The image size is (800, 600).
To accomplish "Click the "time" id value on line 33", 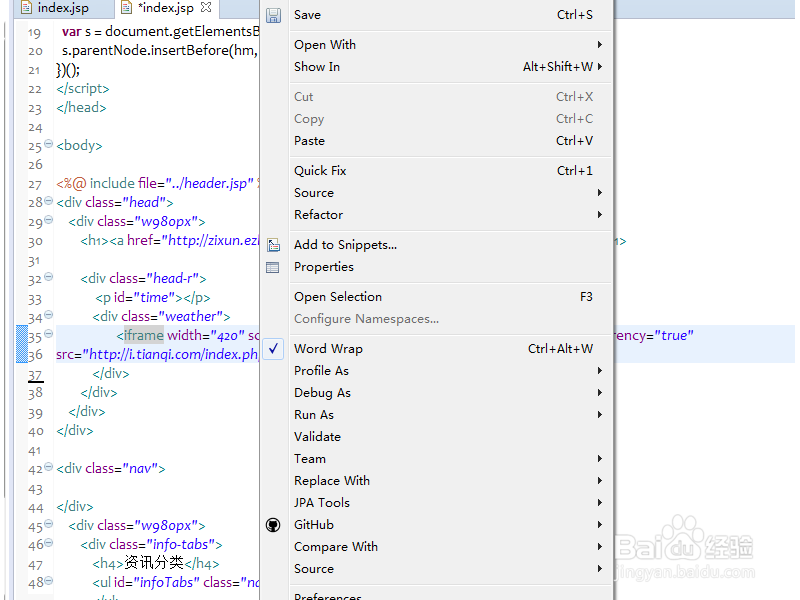I will [x=154, y=297].
